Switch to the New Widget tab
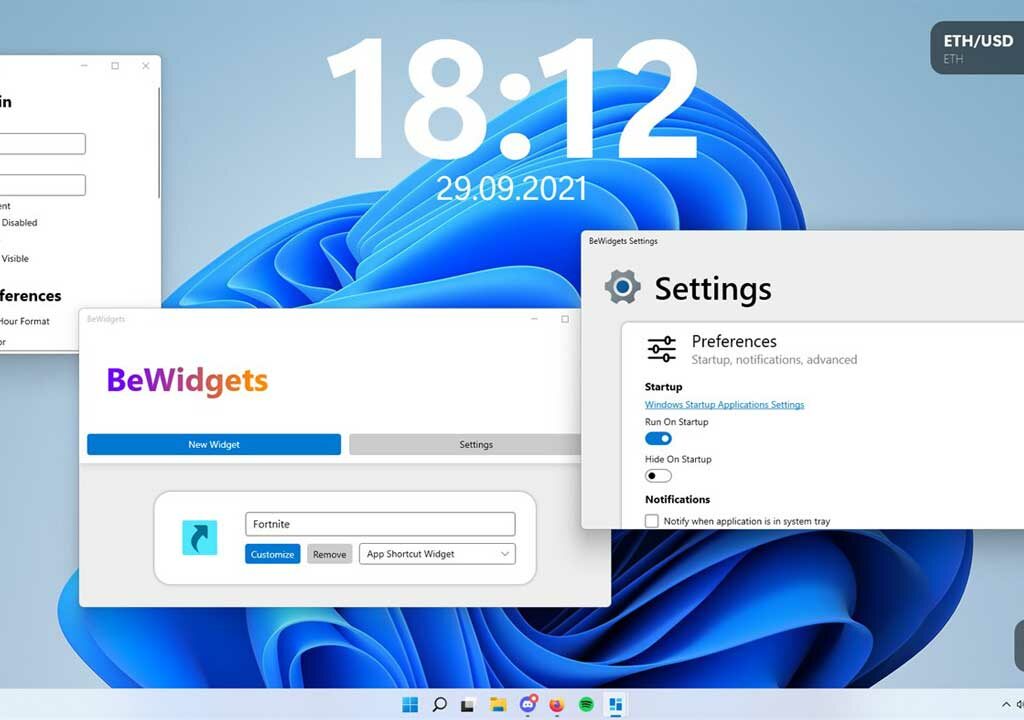This screenshot has width=1024, height=720. pos(212,444)
